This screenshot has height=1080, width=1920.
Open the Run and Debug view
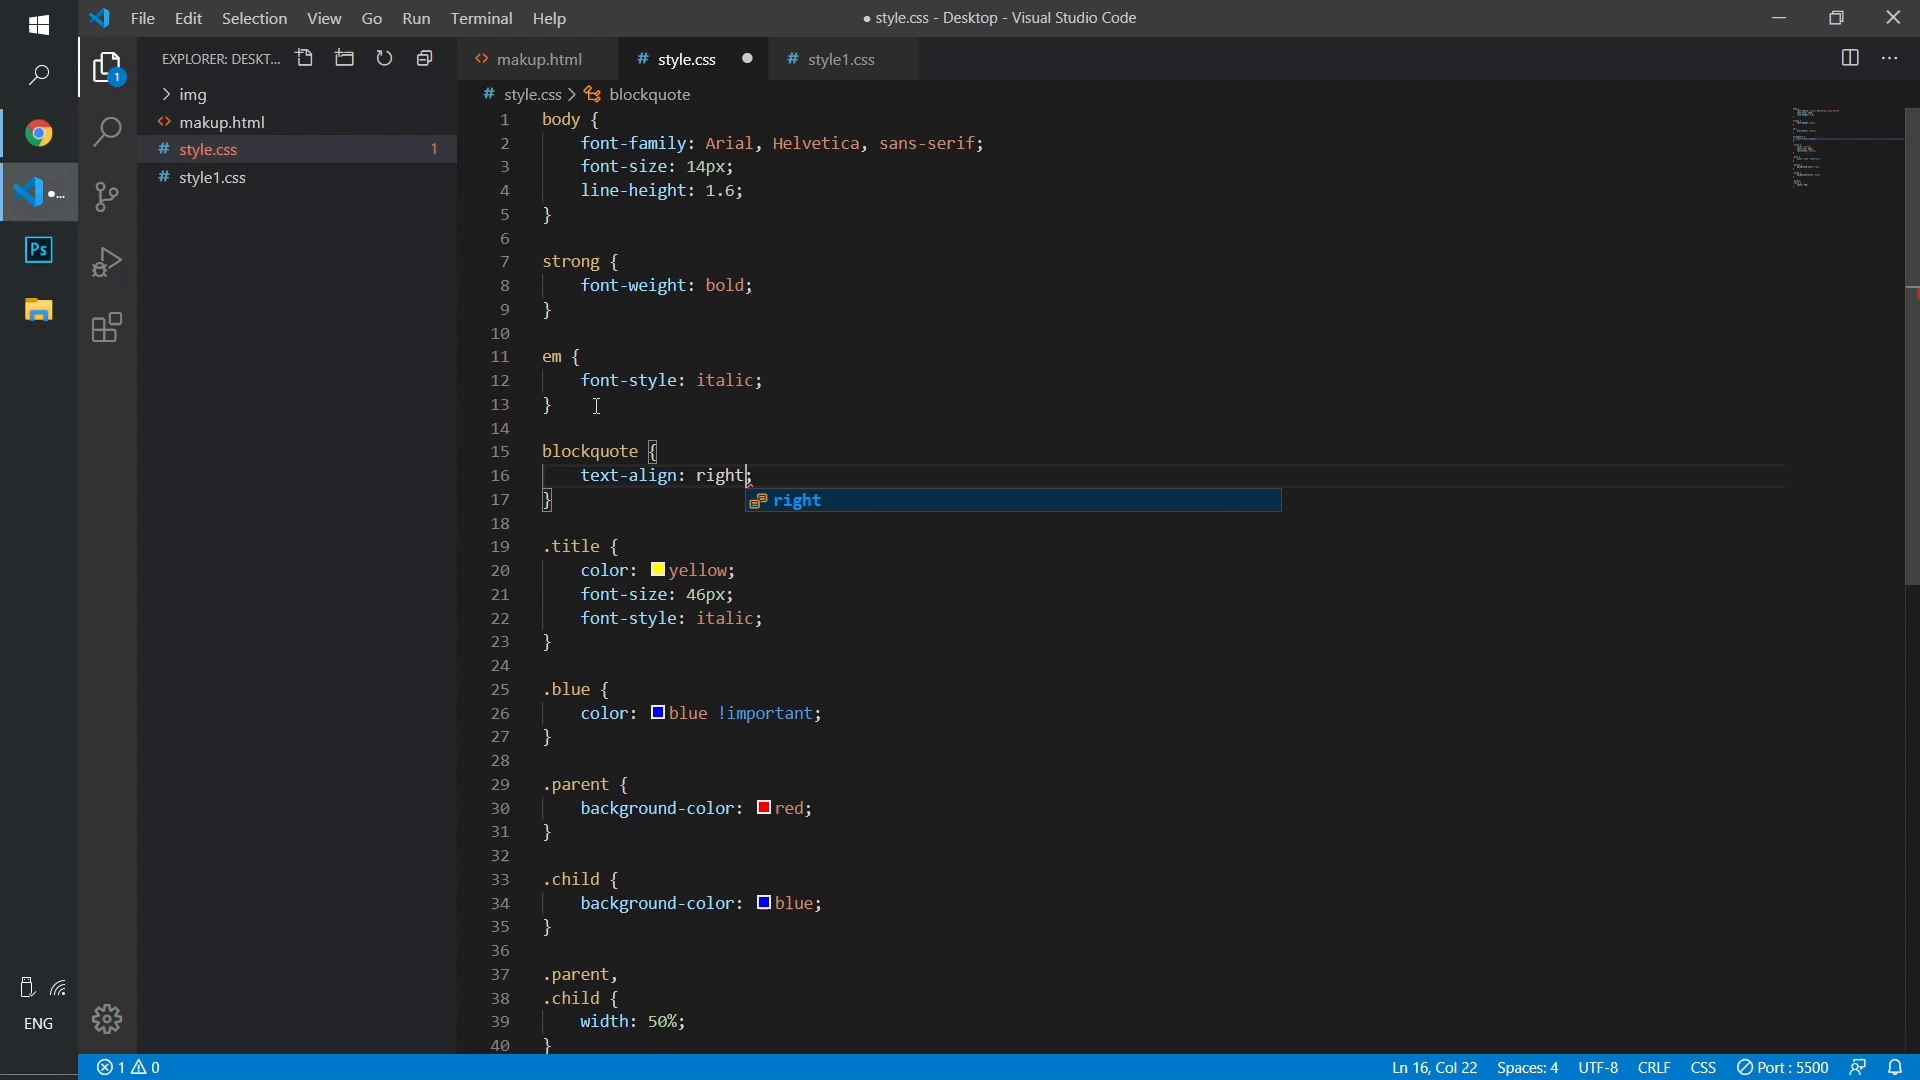[x=106, y=263]
